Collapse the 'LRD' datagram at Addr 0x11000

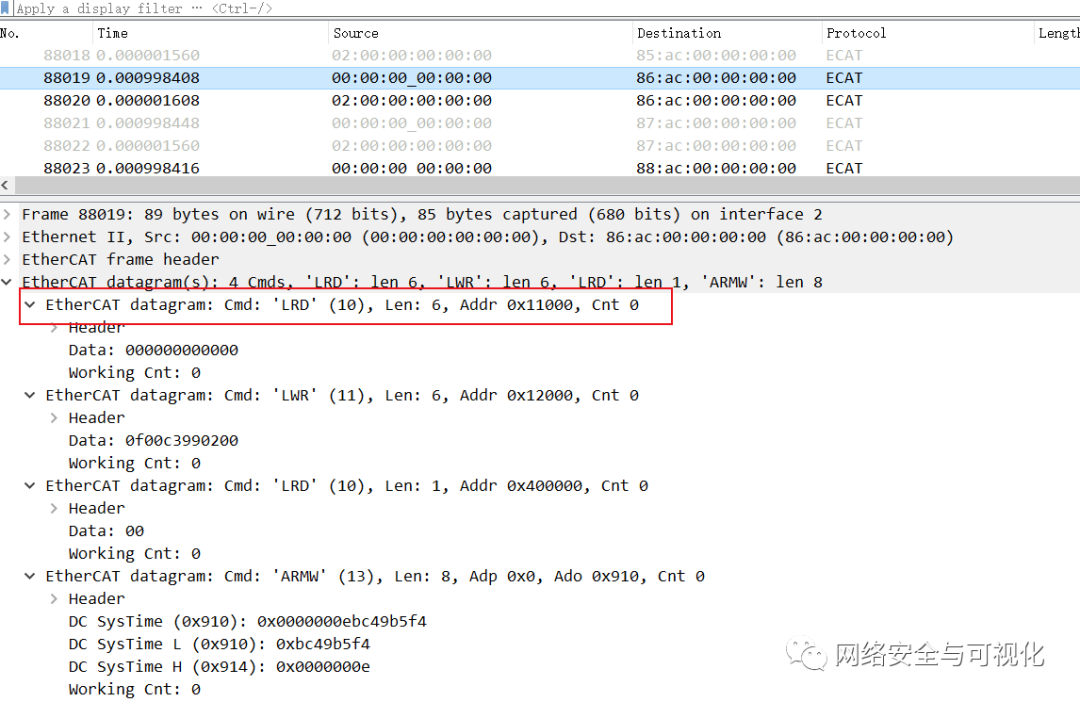(29, 304)
